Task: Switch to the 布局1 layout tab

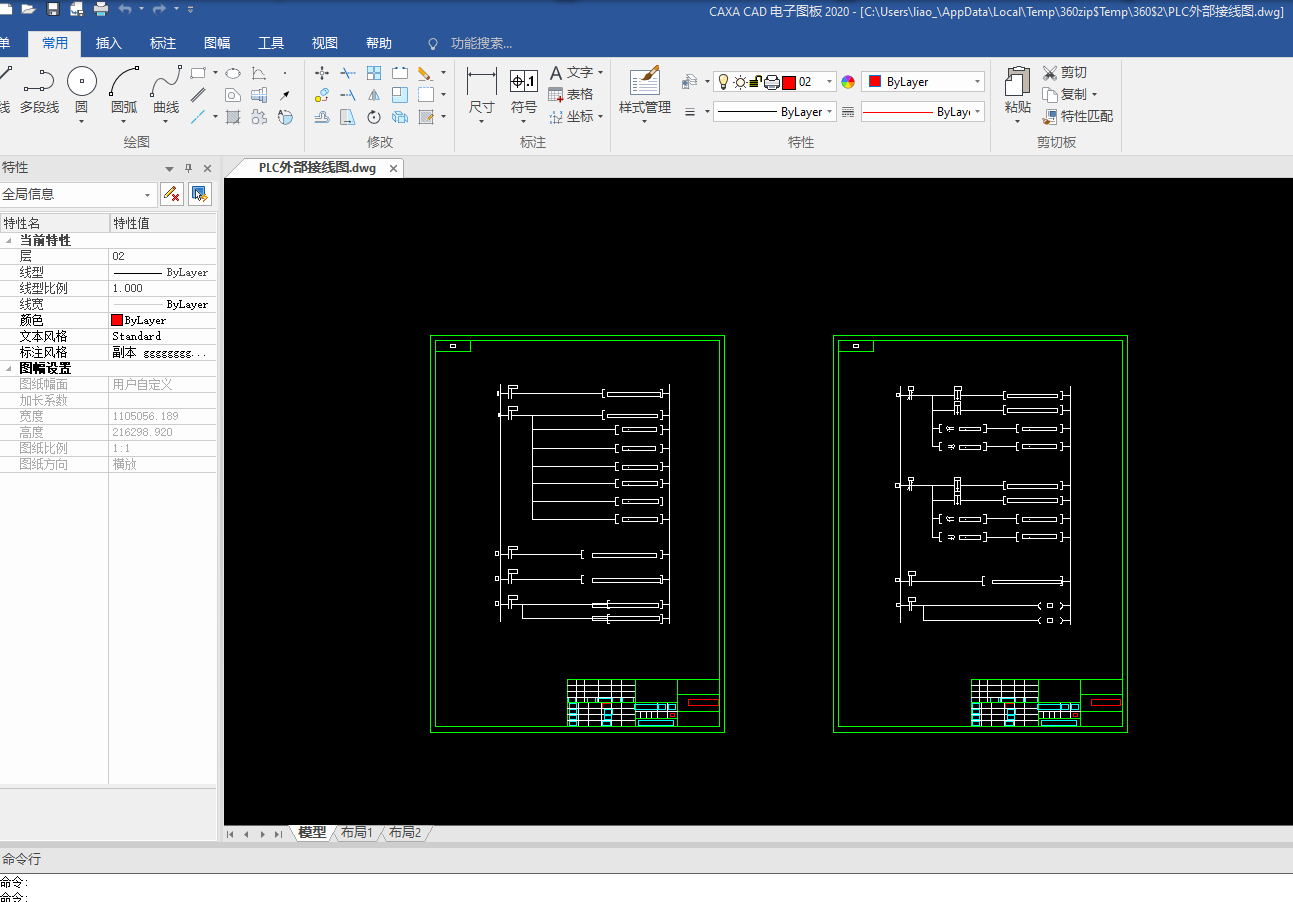Action: [356, 833]
